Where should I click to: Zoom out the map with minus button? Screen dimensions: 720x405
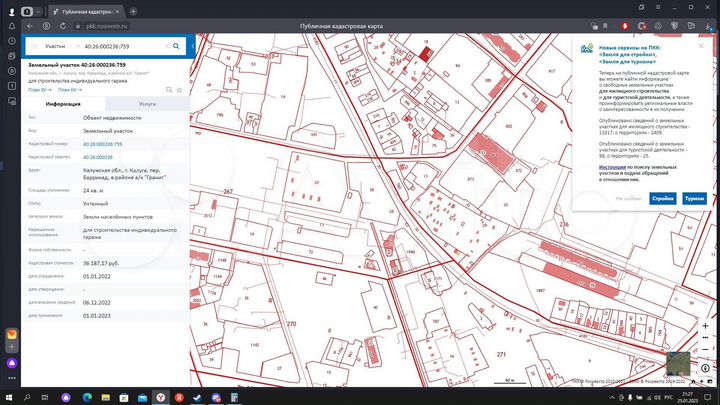tap(705, 350)
